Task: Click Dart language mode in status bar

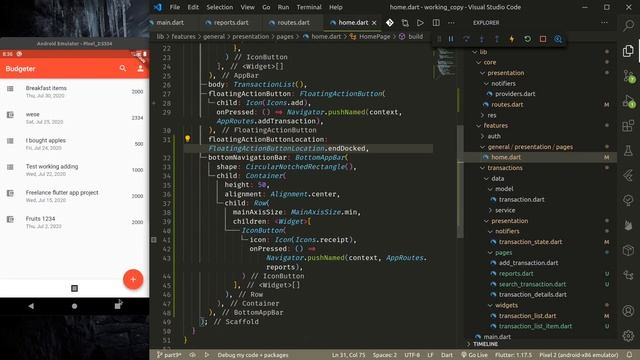Action: coord(447,355)
